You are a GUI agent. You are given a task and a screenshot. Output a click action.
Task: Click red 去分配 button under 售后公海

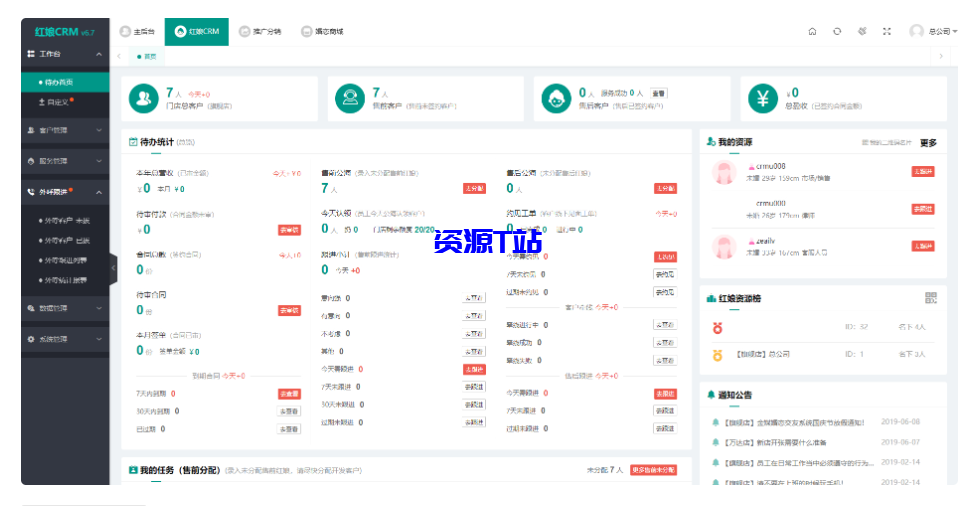click(x=665, y=188)
